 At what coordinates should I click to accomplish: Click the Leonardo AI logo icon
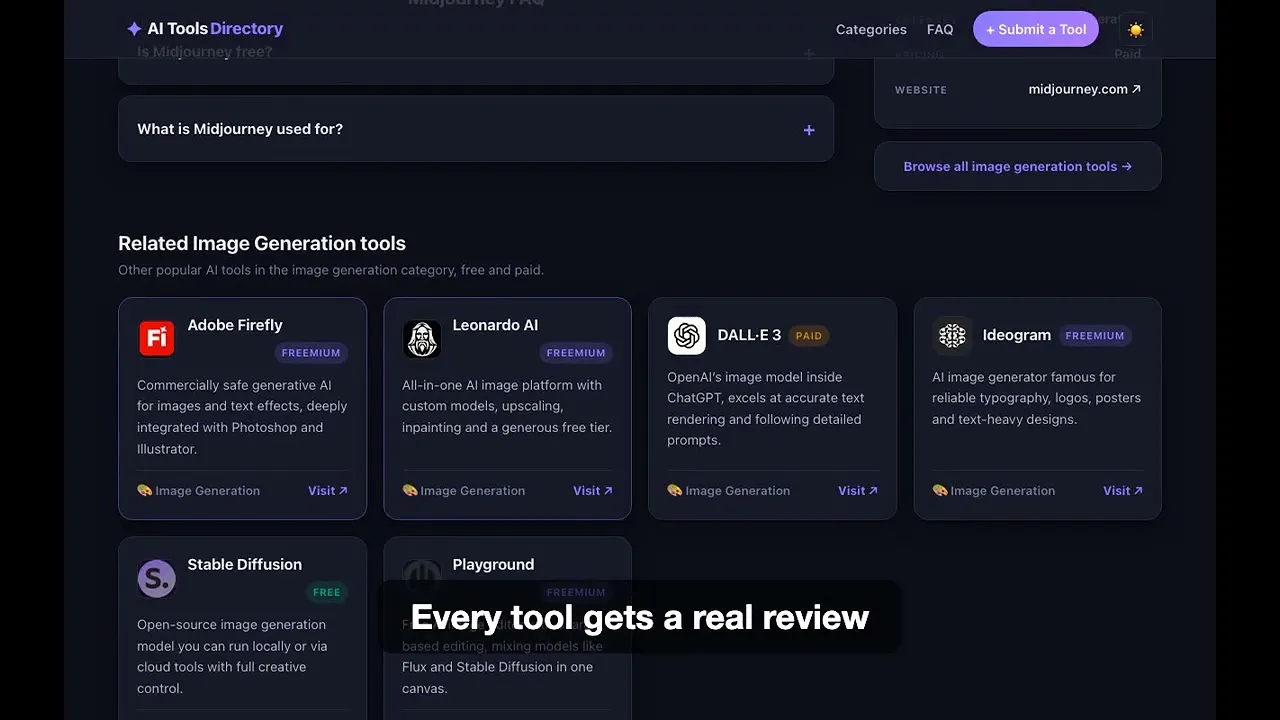pyautogui.click(x=422, y=339)
